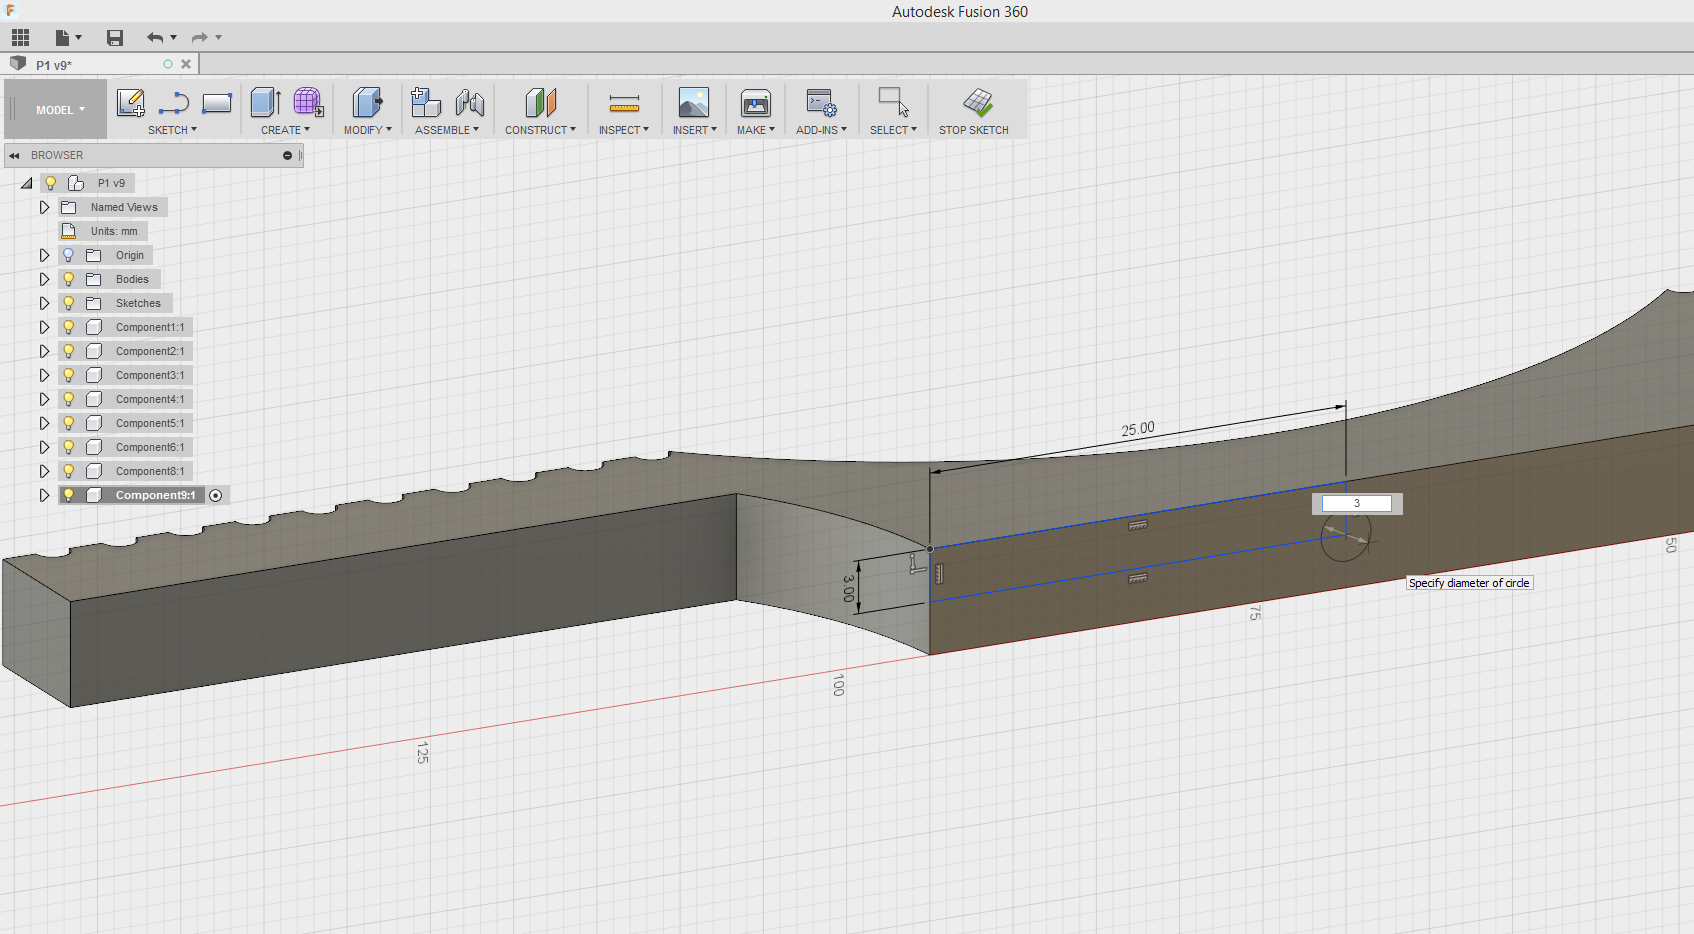Open the MODIFY menu
This screenshot has width=1694, height=934.
pyautogui.click(x=367, y=130)
